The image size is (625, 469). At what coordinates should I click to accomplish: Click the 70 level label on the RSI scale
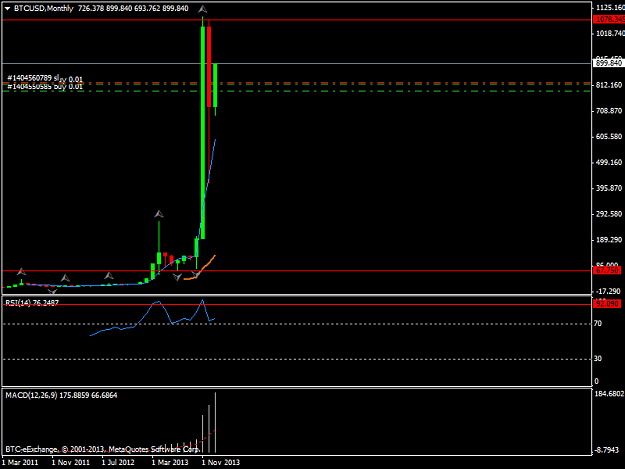click(x=598, y=324)
